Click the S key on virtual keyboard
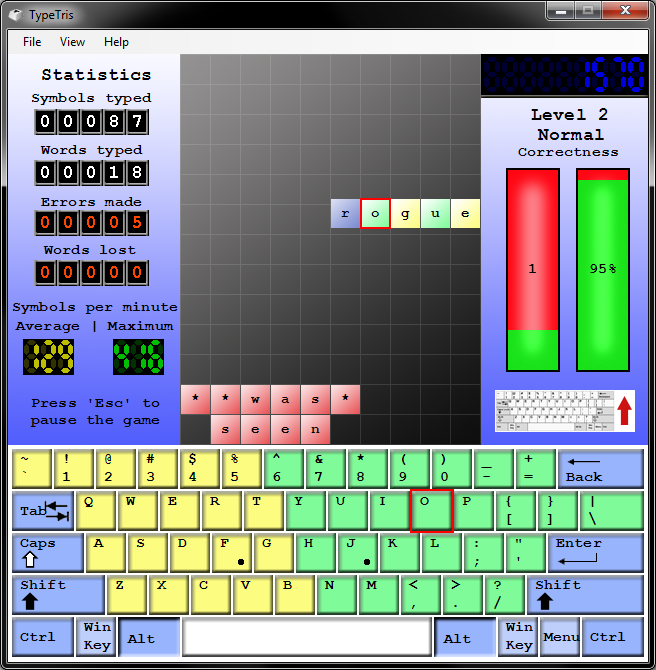Screen dimensions: 656x670 point(147,553)
